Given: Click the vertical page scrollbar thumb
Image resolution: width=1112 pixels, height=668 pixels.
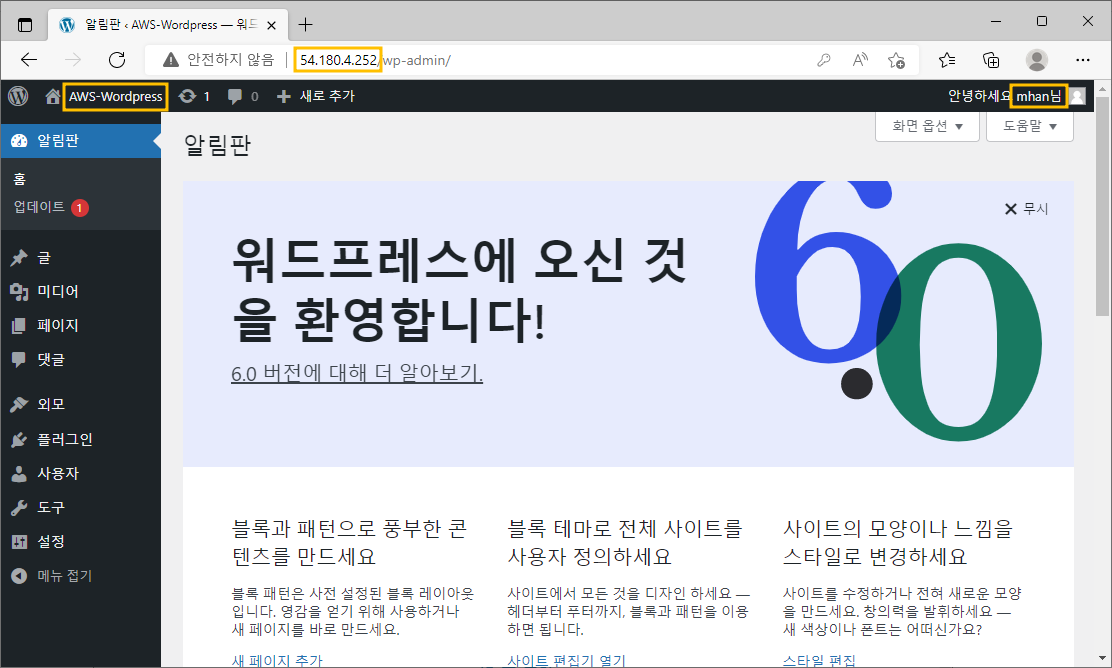Looking at the screenshot, I should tap(1103, 206).
